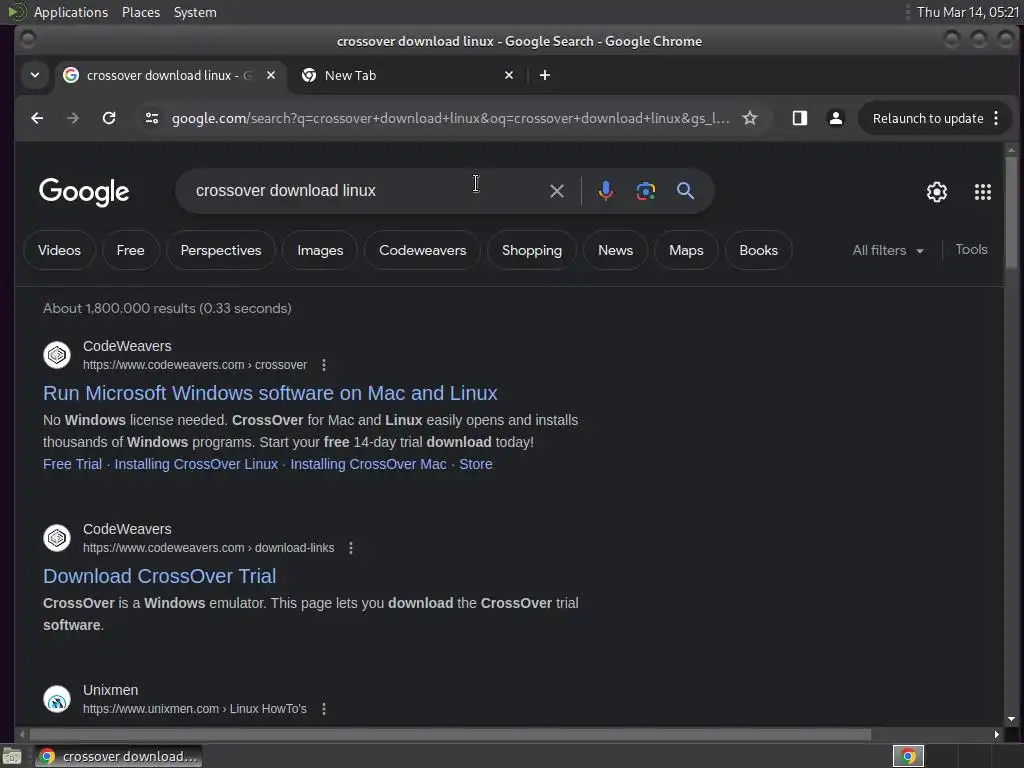Click the Unixmen site favicon
This screenshot has height=768, width=1024.
pyautogui.click(x=57, y=699)
